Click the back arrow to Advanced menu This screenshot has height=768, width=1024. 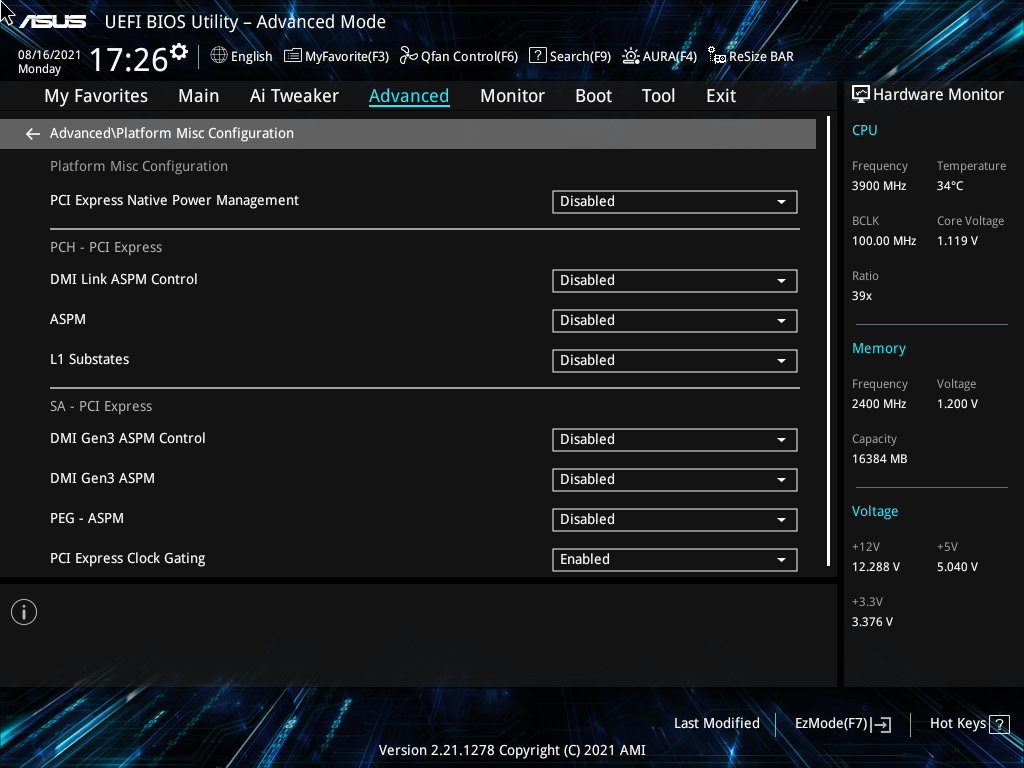[x=33, y=134]
